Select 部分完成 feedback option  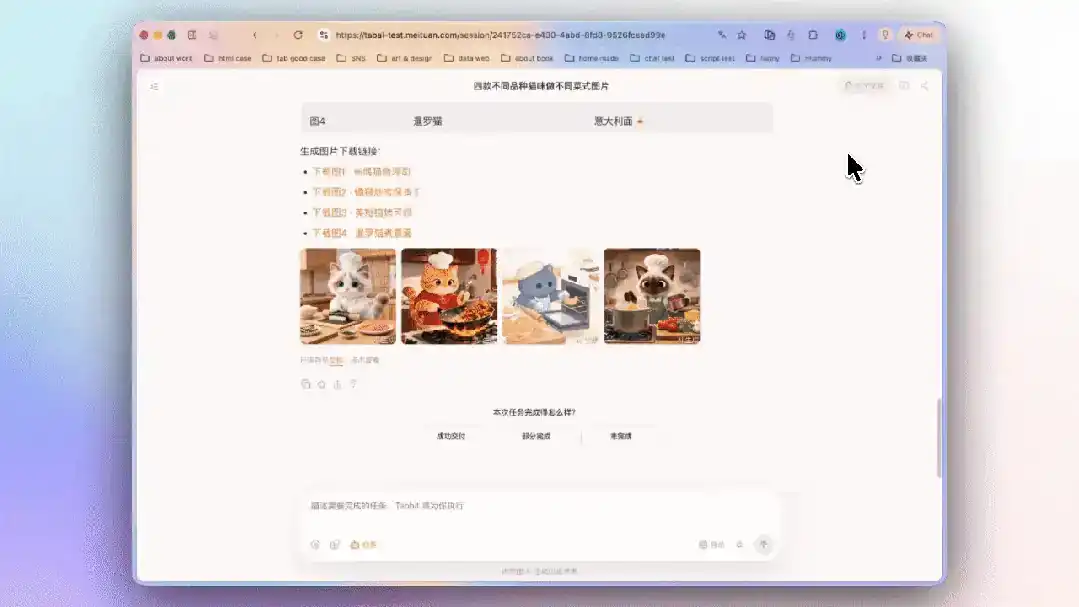click(x=536, y=436)
